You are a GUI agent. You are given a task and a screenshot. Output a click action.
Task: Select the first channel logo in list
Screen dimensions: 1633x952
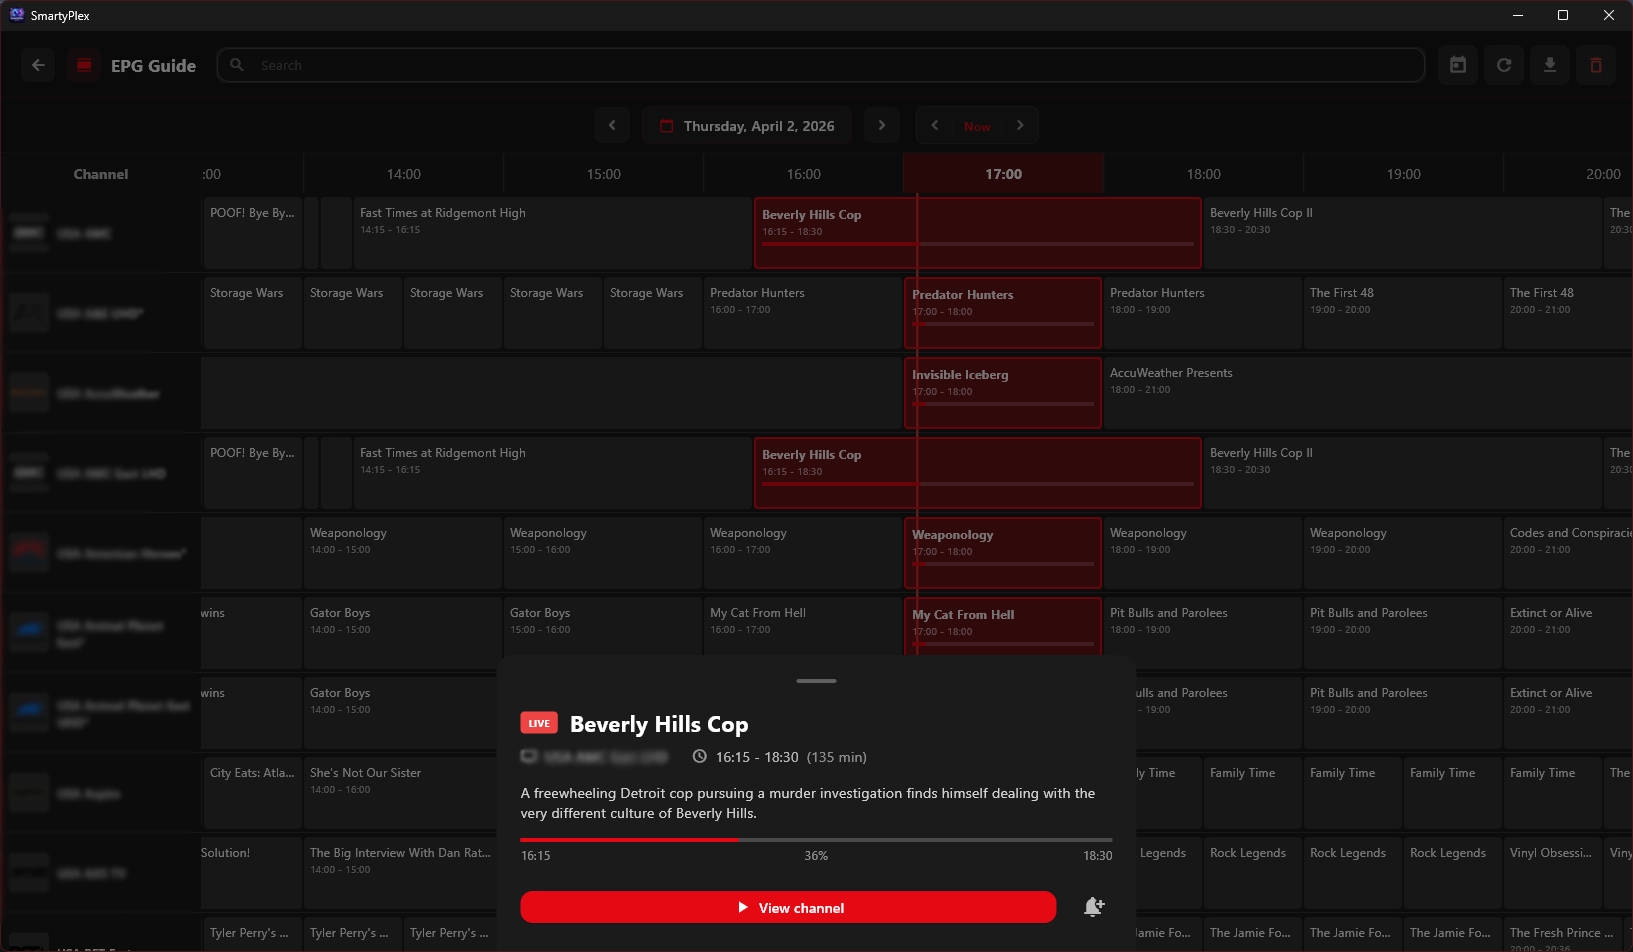click(x=29, y=233)
